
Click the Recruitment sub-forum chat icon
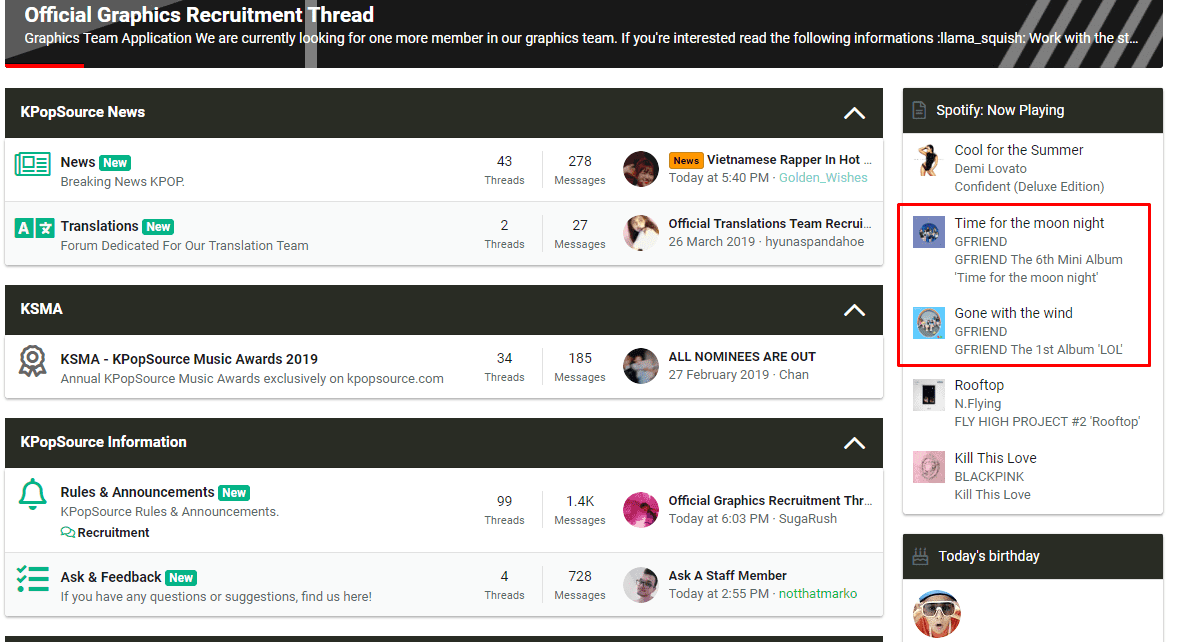tap(67, 533)
